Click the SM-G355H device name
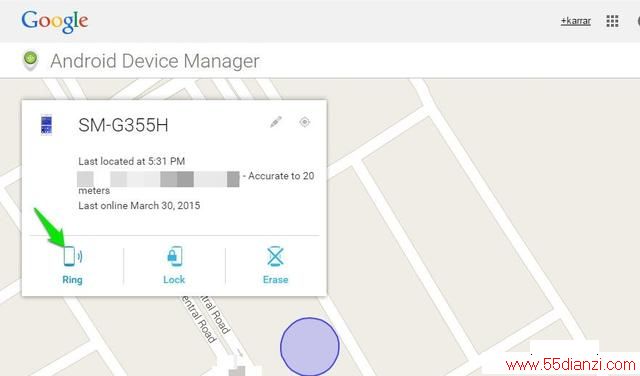 coord(123,125)
